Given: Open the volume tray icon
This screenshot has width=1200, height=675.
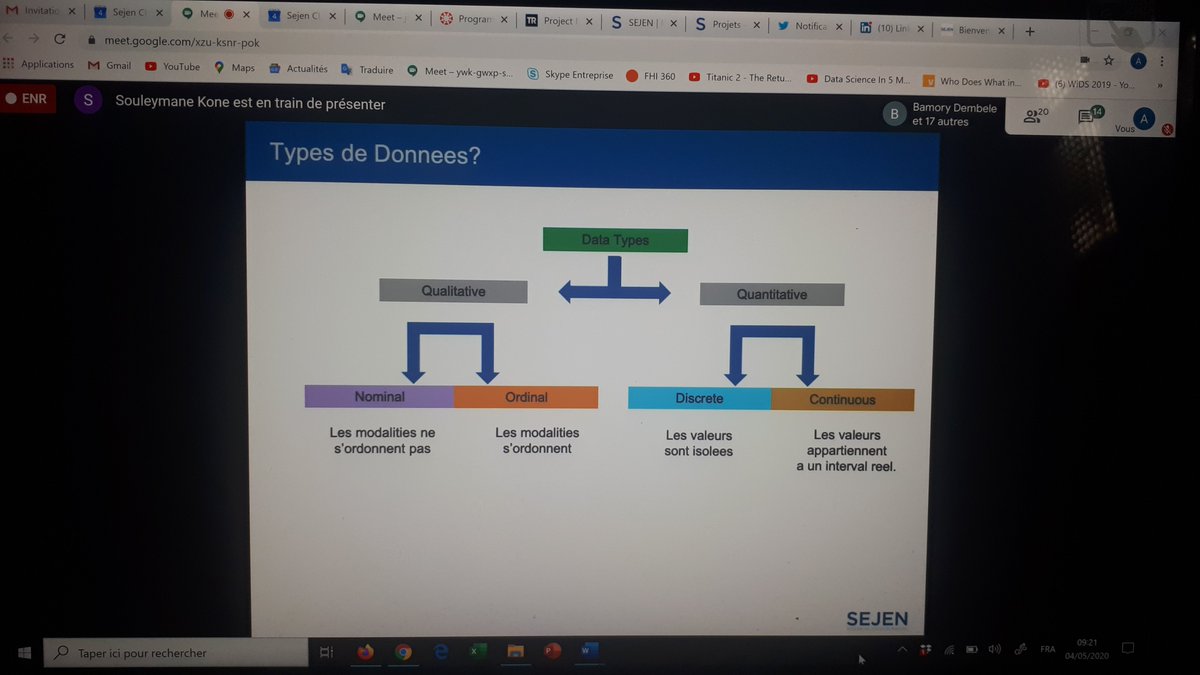Looking at the screenshot, I should coord(994,649).
